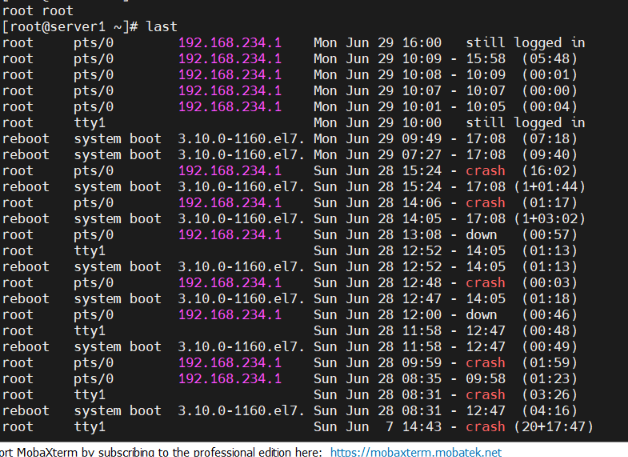Image resolution: width=628 pixels, height=457 pixels.
Task: Click 'Sun Jun 7 14:43' date on the last row
Action: (377, 427)
